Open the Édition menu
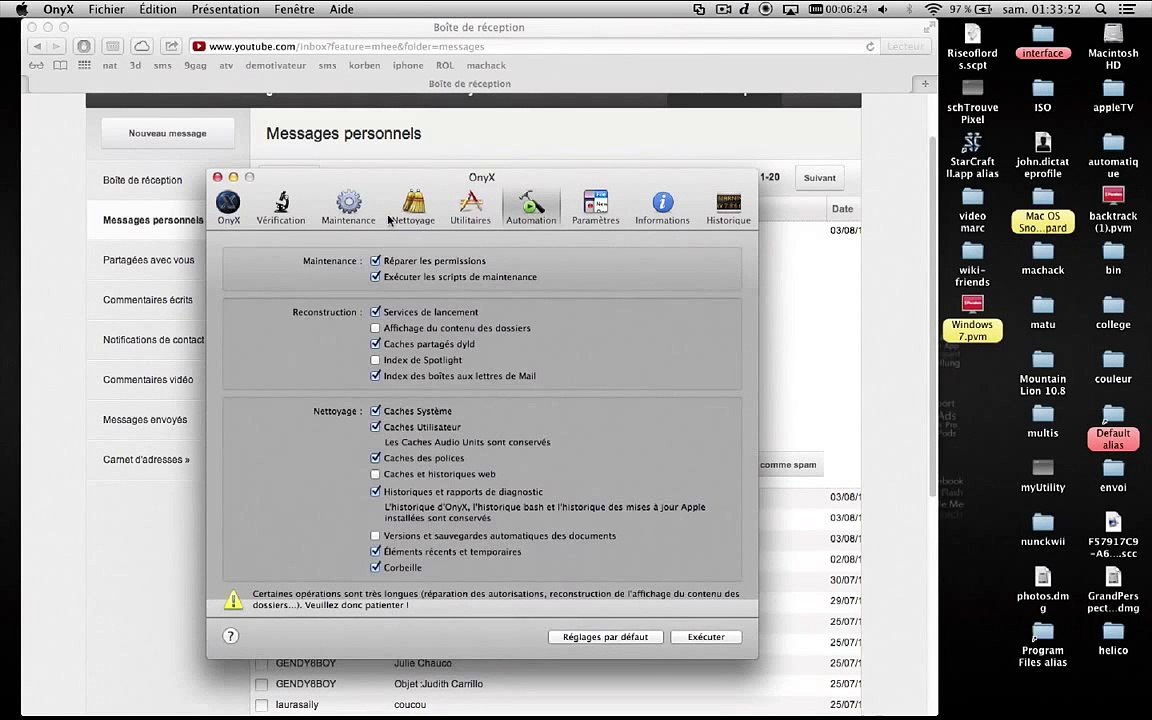Viewport: 1152px width, 720px height. click(x=158, y=9)
